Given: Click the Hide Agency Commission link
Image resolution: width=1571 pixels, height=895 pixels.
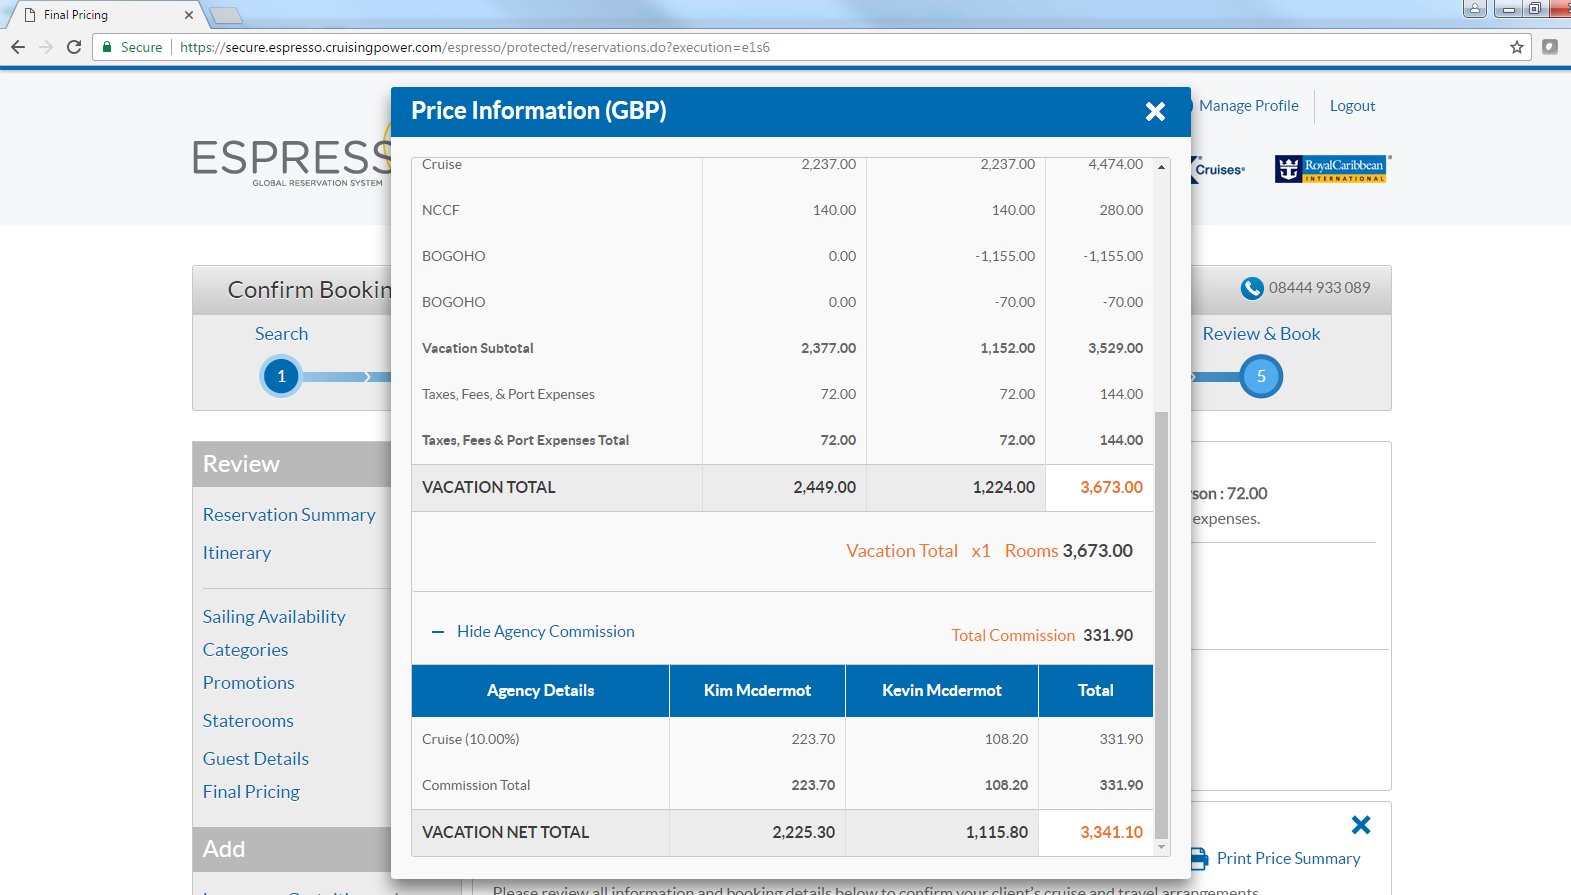Looking at the screenshot, I should [x=546, y=632].
